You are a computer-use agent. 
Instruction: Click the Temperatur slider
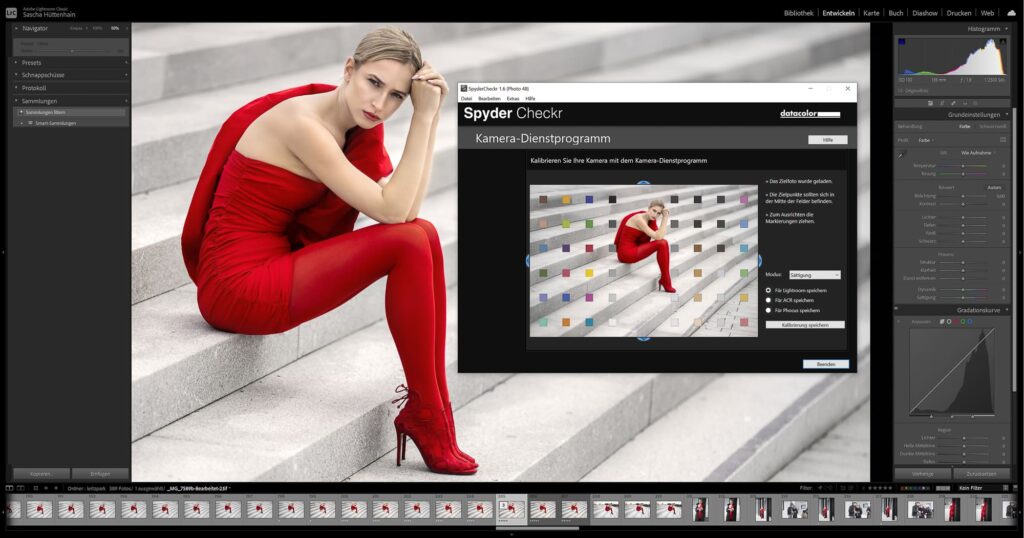coord(964,165)
